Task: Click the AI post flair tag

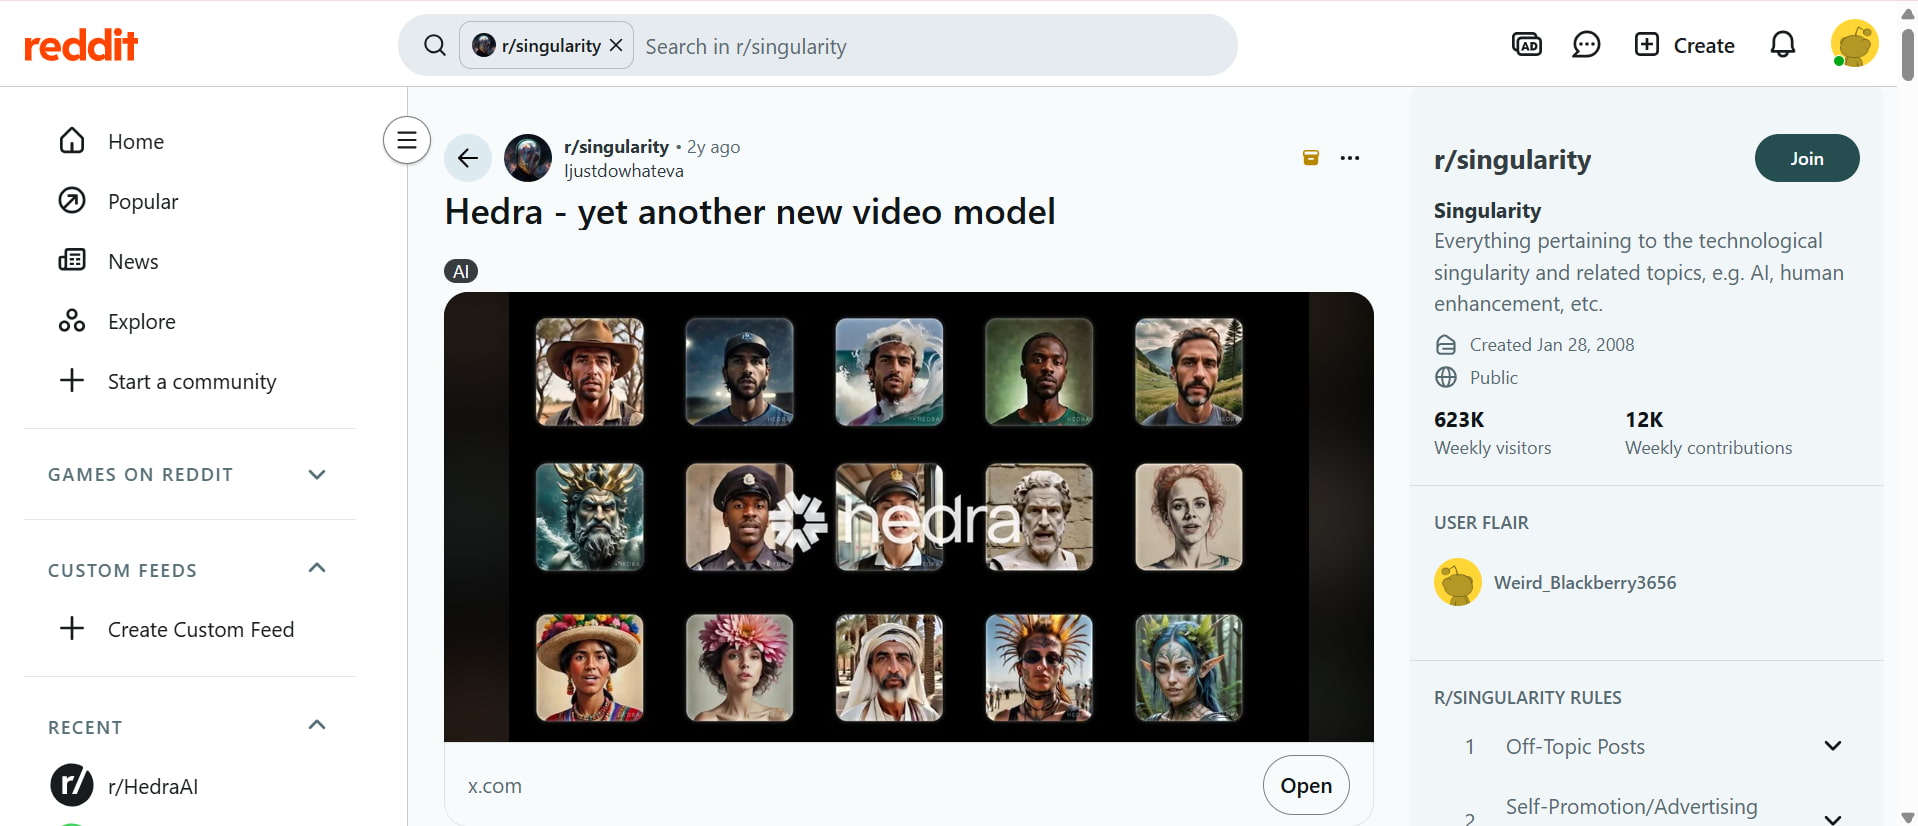Action: point(461,271)
